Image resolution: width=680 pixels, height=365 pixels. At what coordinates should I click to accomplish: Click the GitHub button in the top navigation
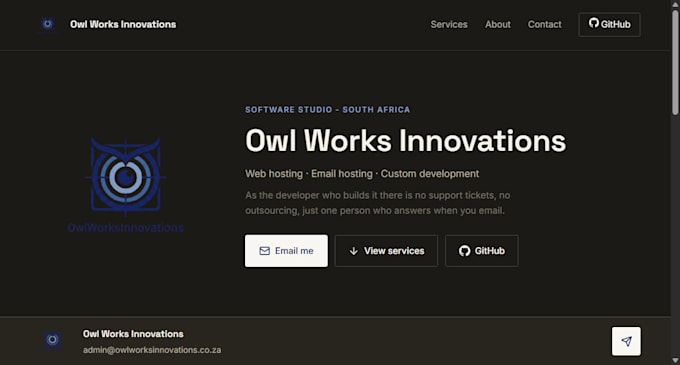pos(609,24)
